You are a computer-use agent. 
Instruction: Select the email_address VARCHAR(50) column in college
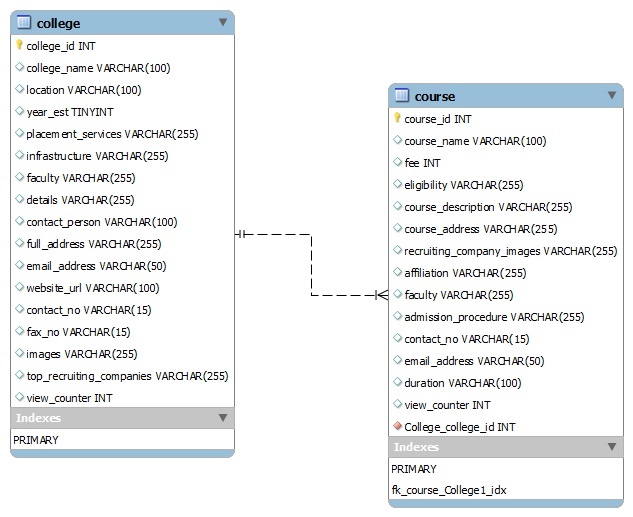tap(96, 266)
